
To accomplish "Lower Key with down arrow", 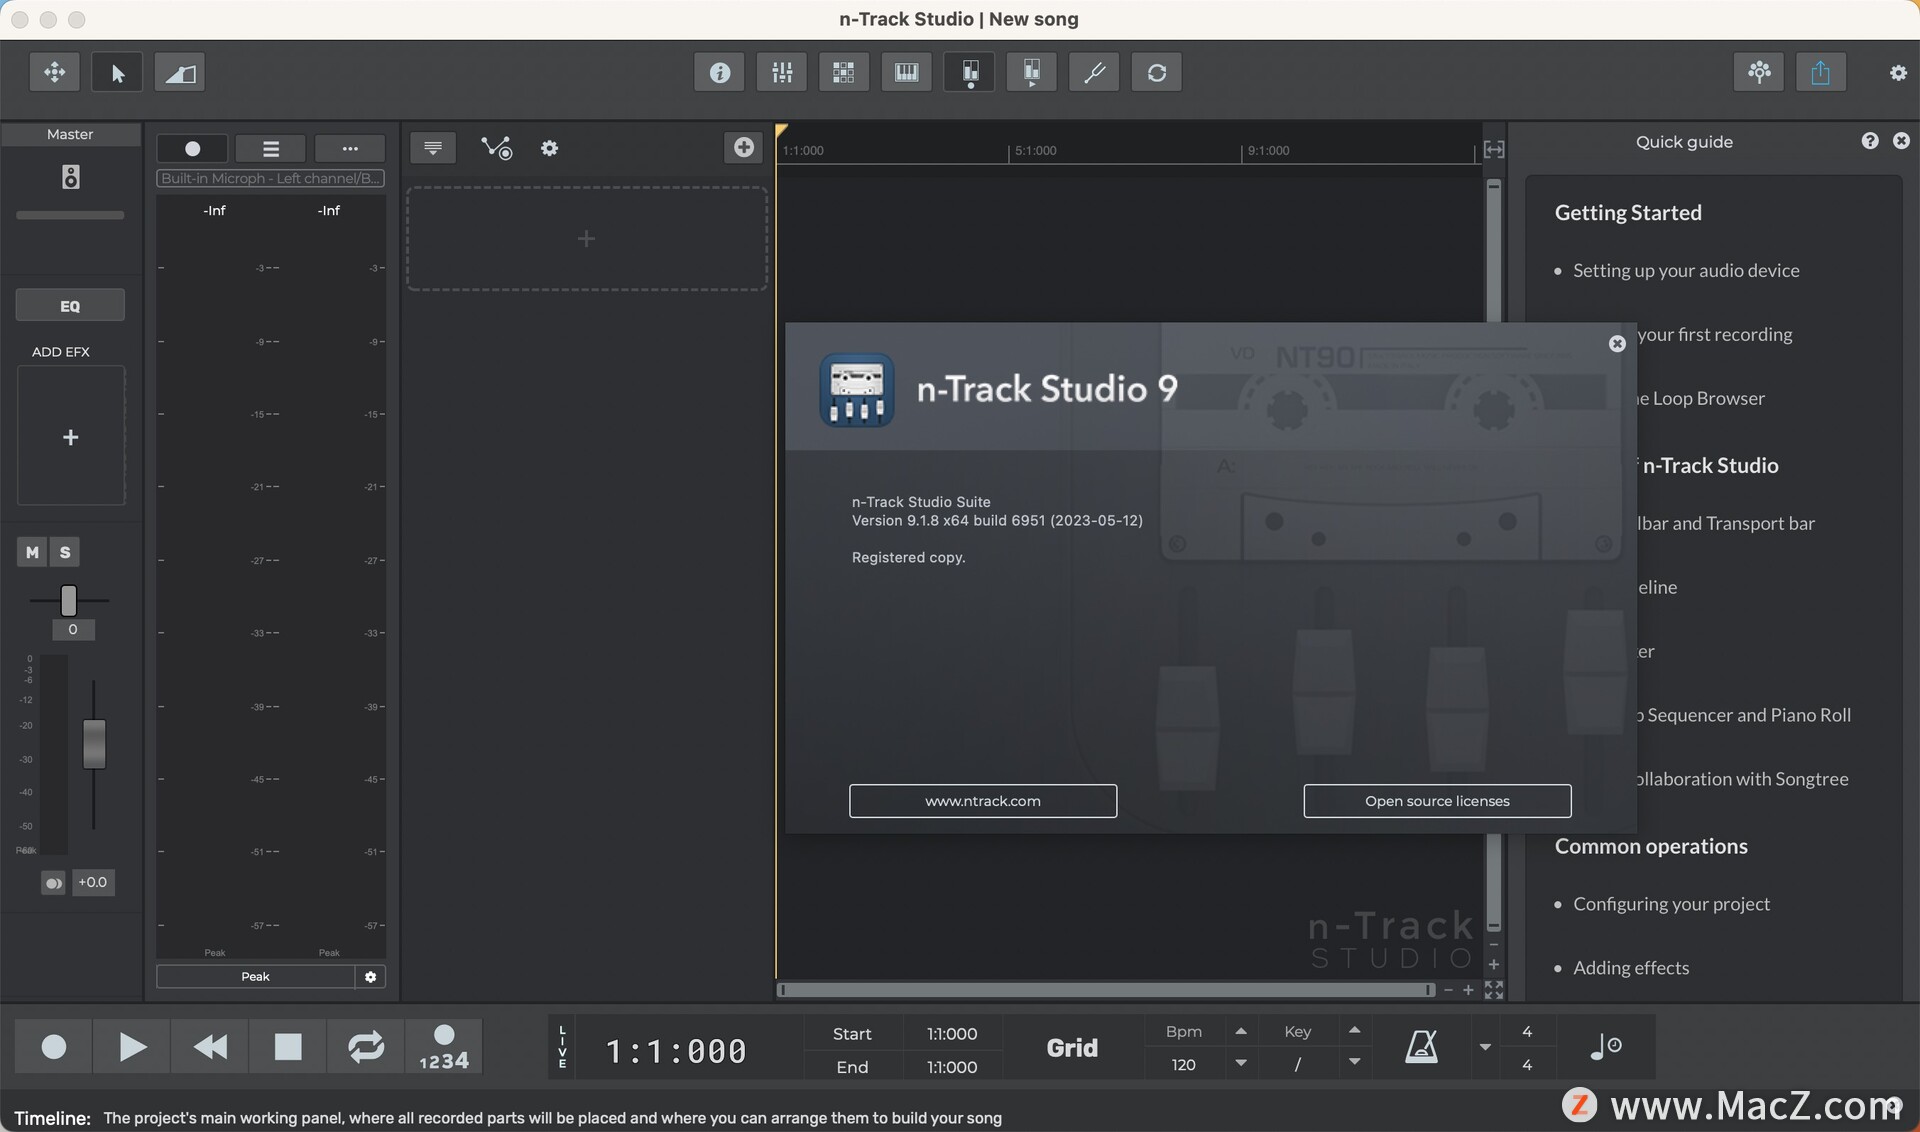I will [x=1354, y=1063].
